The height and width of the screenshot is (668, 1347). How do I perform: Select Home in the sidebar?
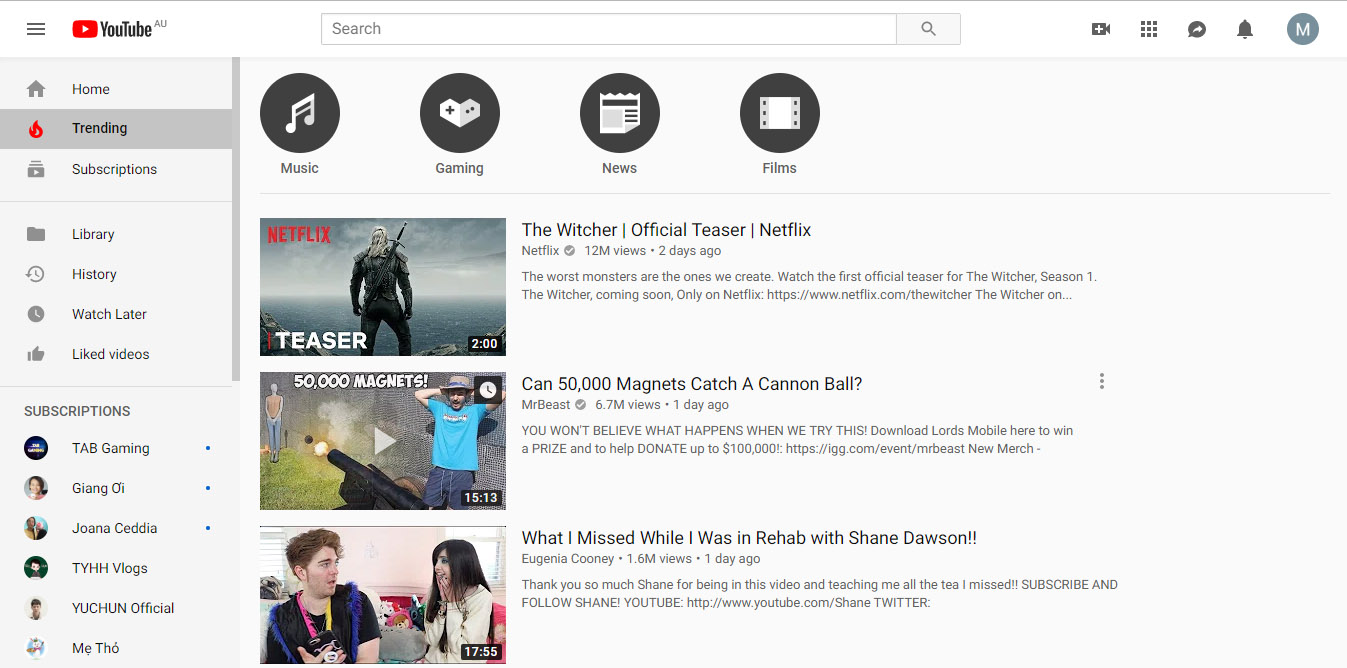116,89
